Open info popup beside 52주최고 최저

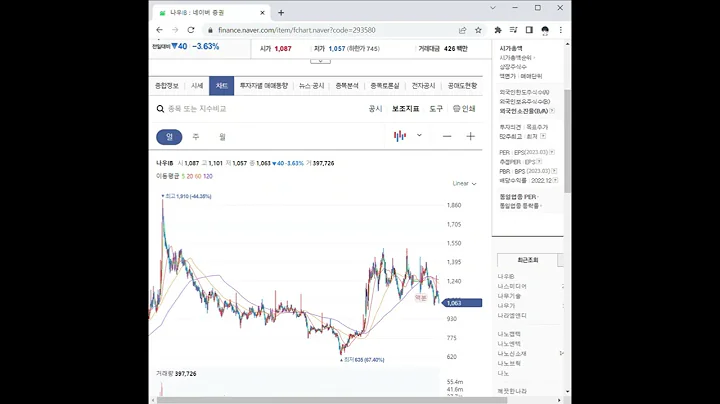coord(543,136)
